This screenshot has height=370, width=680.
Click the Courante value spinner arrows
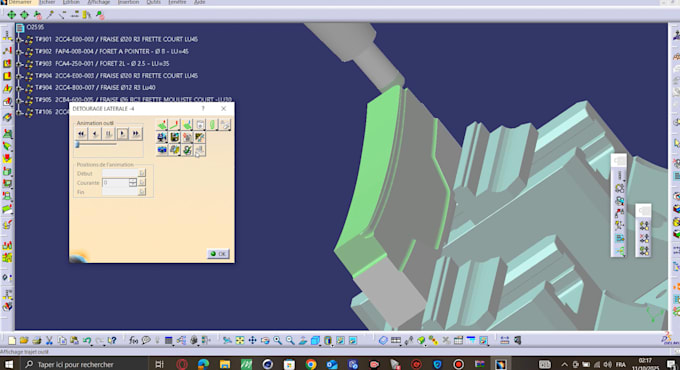pos(133,183)
